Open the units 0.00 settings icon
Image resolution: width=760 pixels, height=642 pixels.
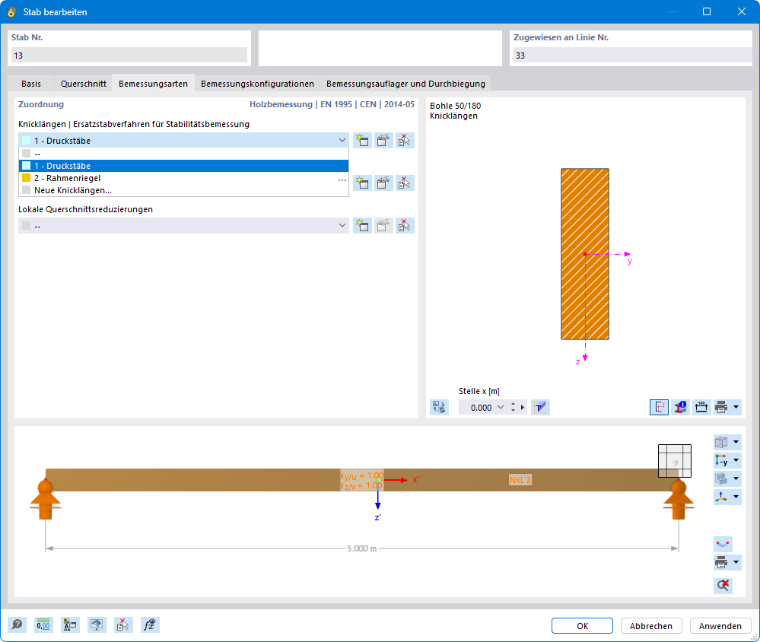click(x=44, y=625)
